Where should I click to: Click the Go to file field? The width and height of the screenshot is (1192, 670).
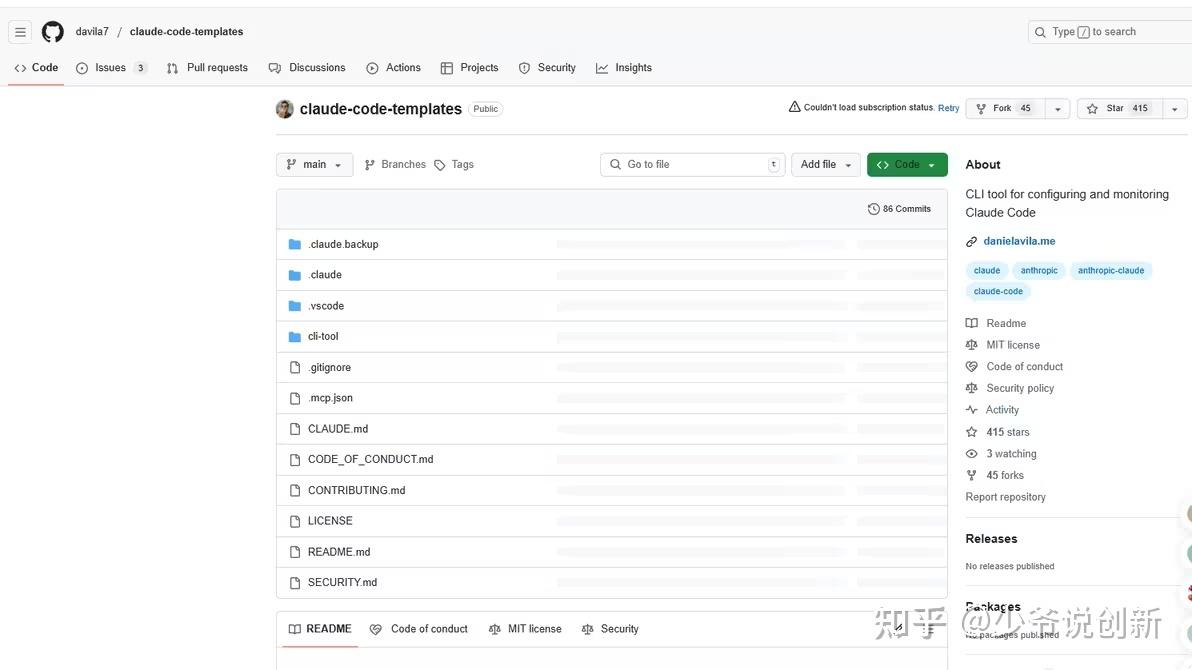[692, 164]
